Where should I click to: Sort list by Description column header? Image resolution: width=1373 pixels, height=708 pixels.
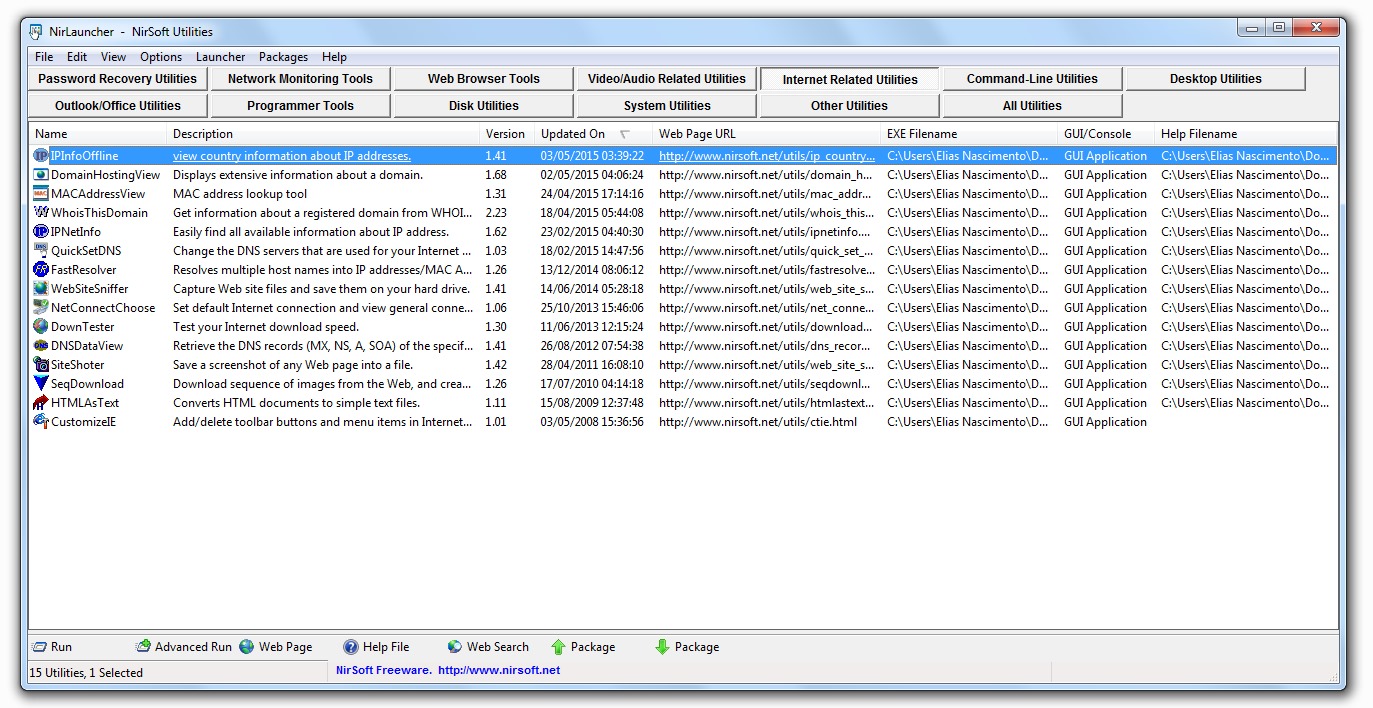[323, 134]
